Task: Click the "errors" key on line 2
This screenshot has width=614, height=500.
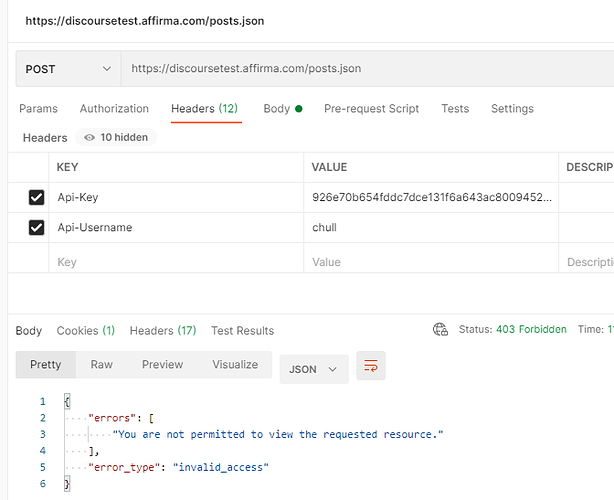Action: tap(112, 418)
